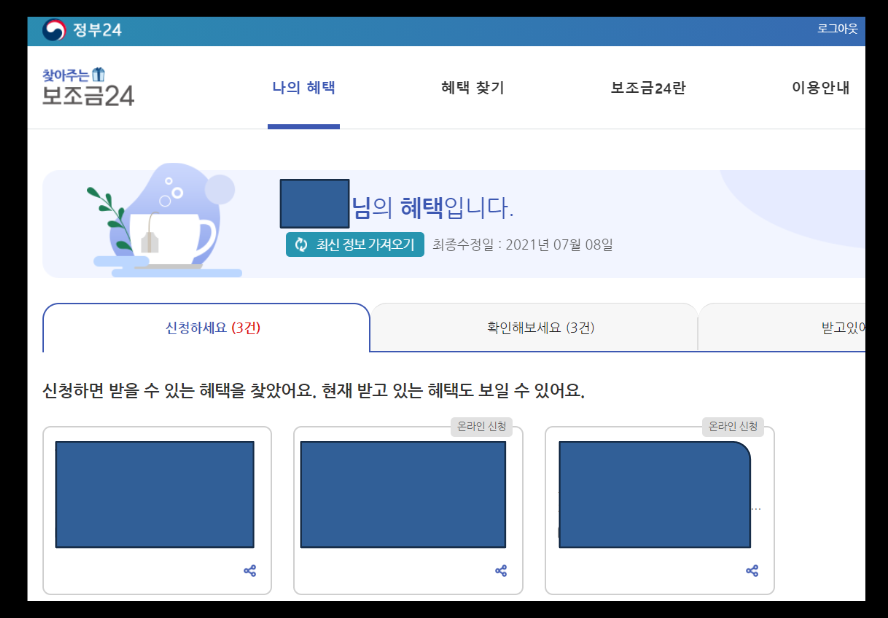
Task: Open the 이용안내 menu
Action: [821, 88]
